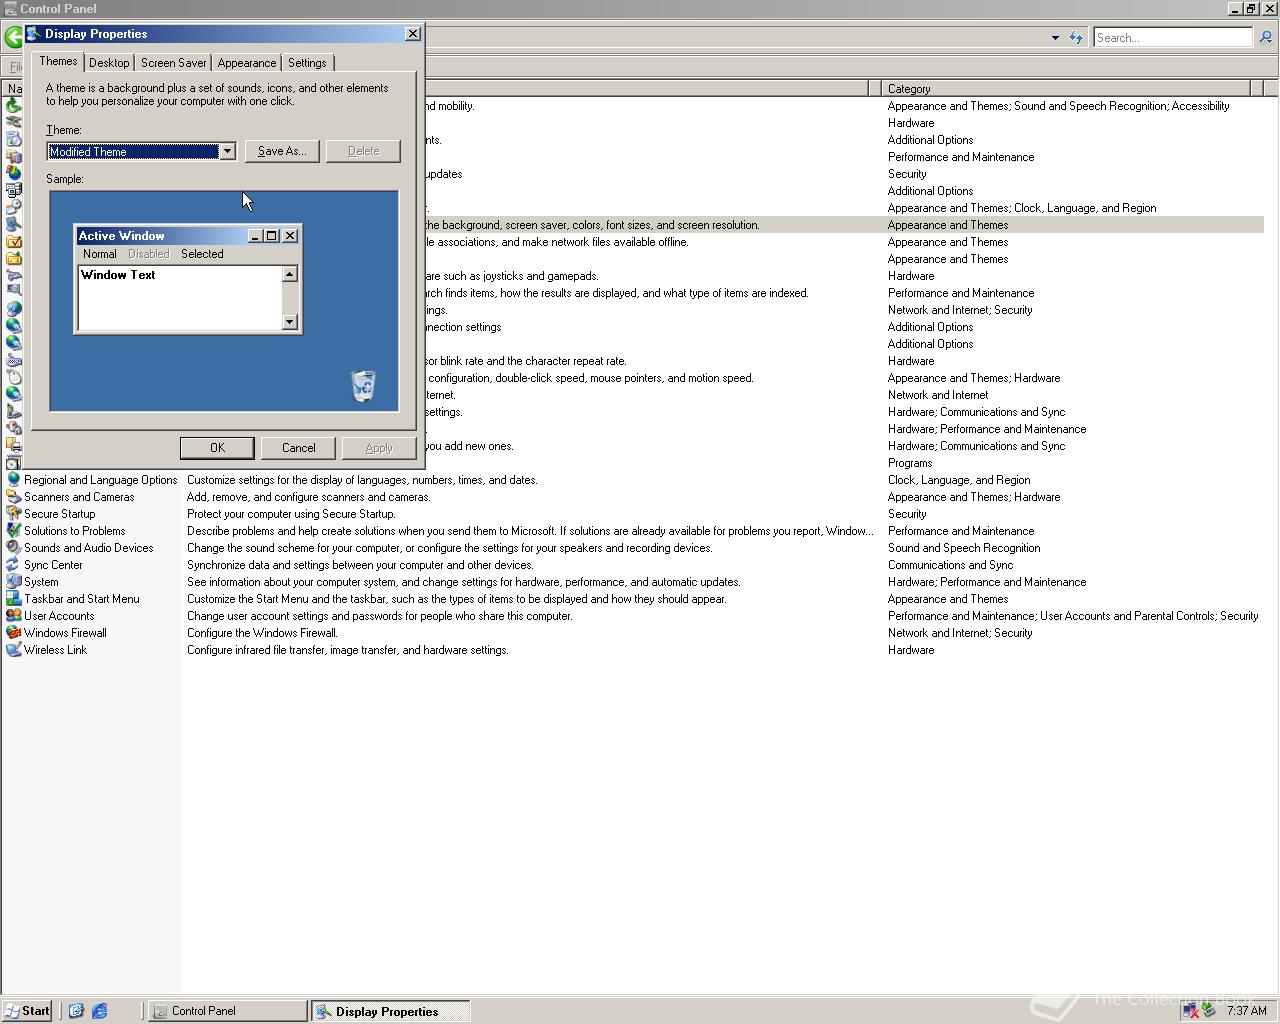This screenshot has height=1024, width=1280.
Task: Open the Start menu
Action: pyautogui.click(x=27, y=1011)
